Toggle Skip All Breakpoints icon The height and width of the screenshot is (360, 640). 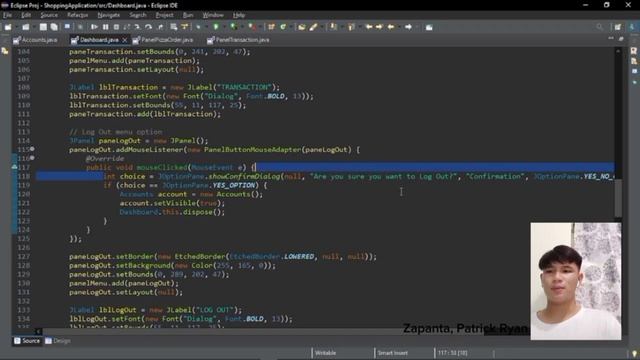(x=80, y=27)
